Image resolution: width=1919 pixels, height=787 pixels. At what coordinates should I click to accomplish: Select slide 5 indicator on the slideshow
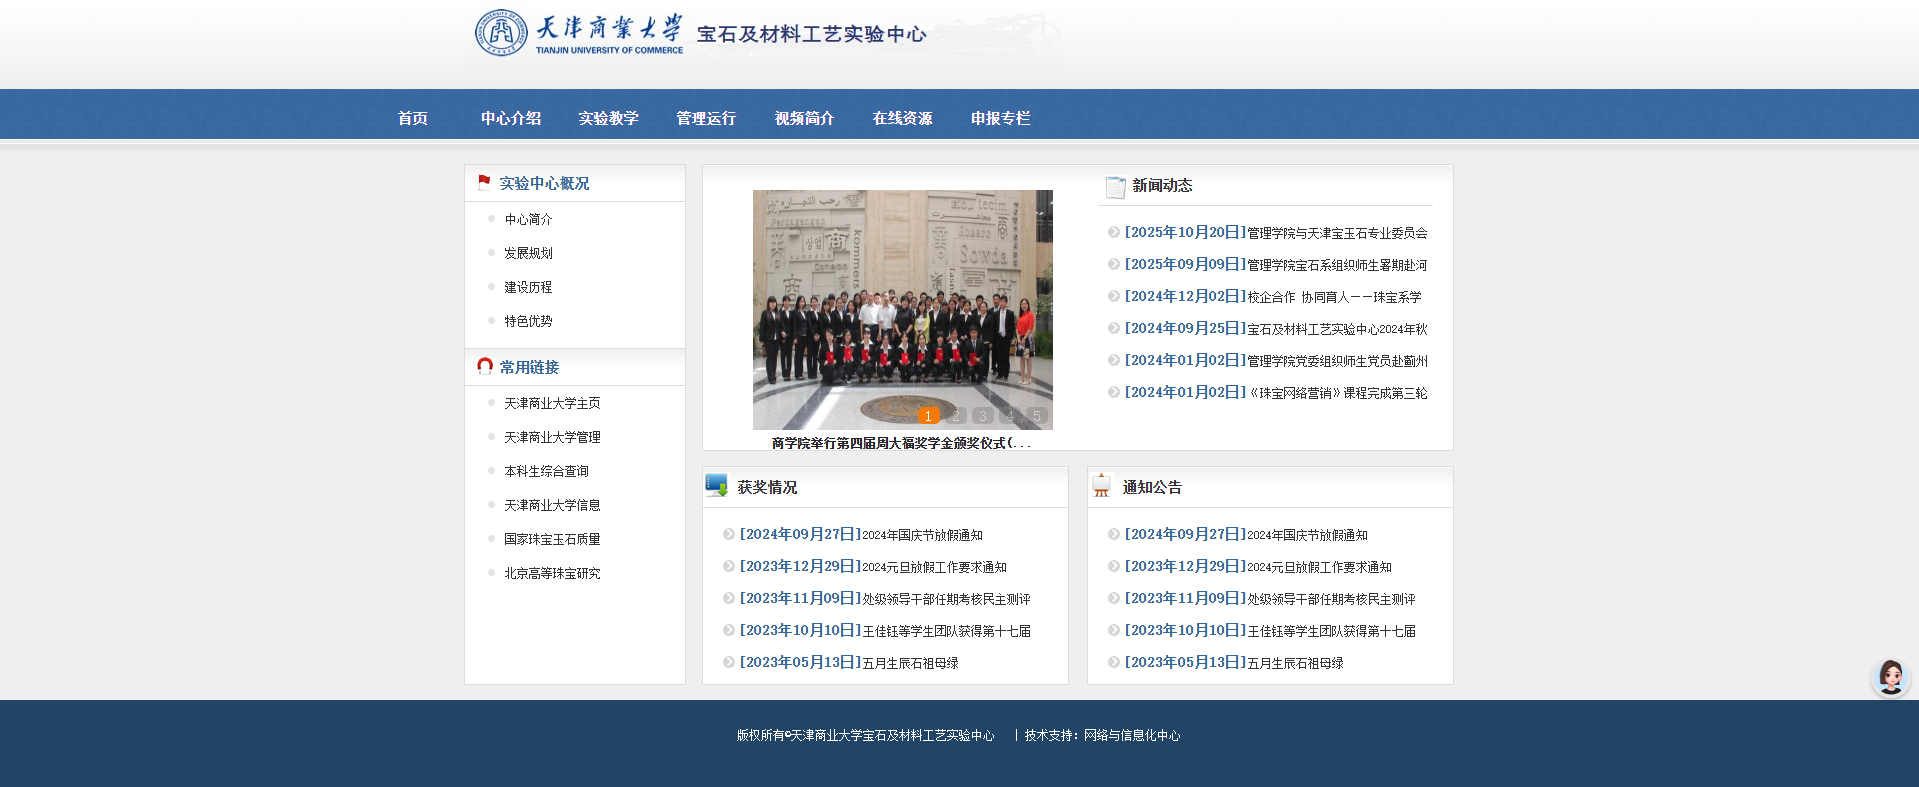pyautogui.click(x=1036, y=415)
